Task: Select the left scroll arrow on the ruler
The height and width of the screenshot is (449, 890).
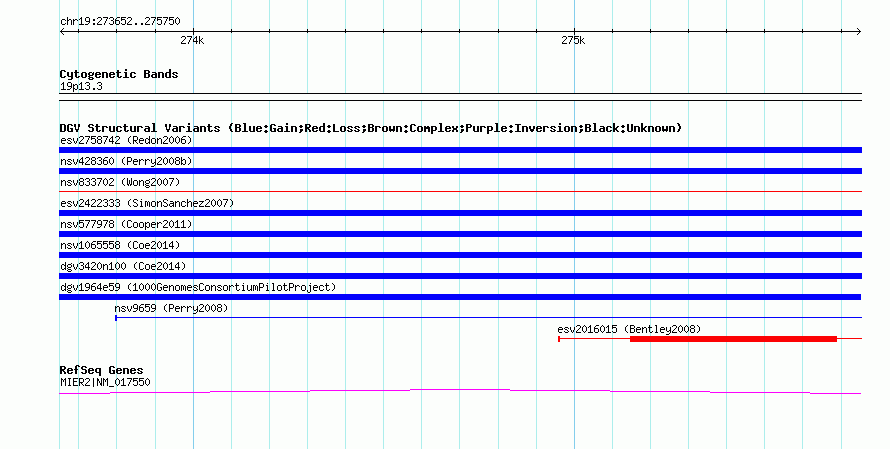Action: click(x=63, y=32)
